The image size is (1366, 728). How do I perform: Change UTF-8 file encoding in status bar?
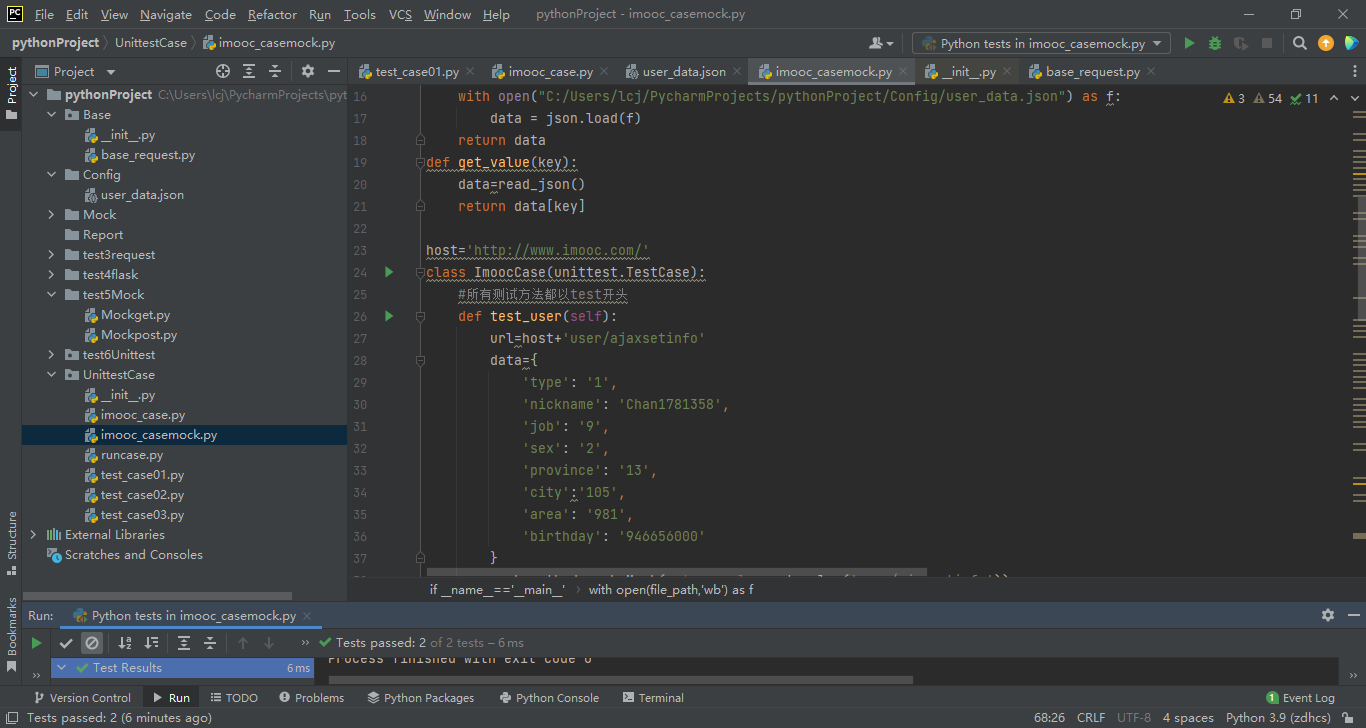click(x=1134, y=718)
